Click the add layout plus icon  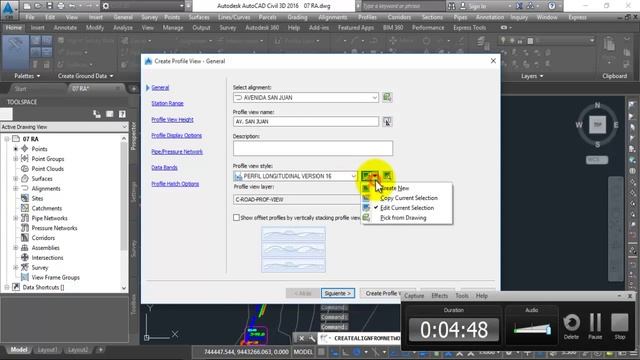click(100, 350)
